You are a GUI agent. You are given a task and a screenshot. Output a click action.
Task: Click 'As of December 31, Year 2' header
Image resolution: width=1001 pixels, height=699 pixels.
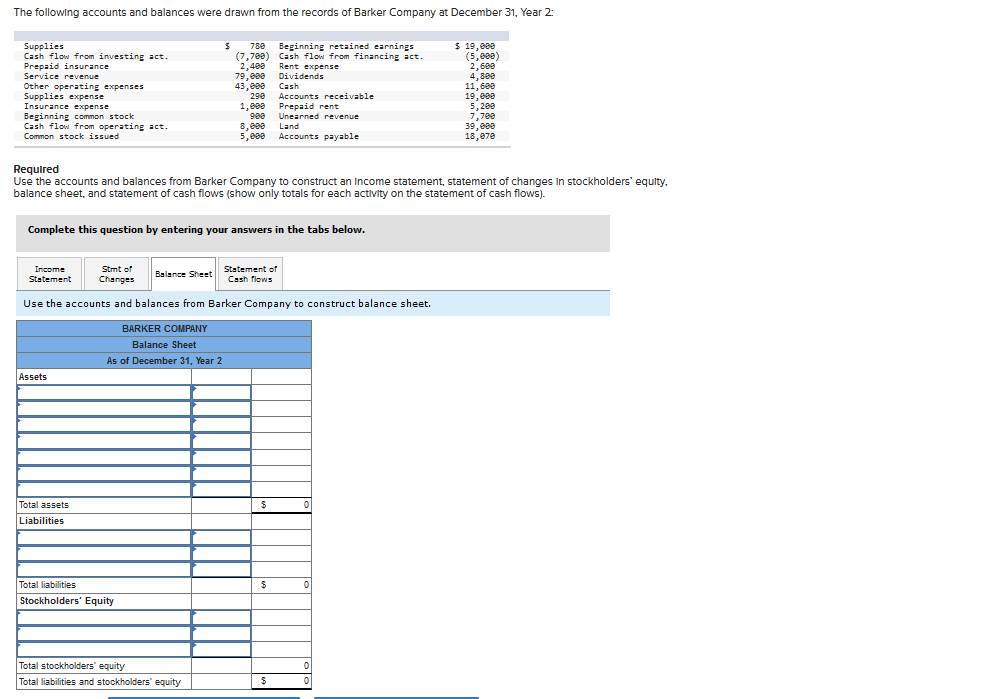(x=164, y=361)
